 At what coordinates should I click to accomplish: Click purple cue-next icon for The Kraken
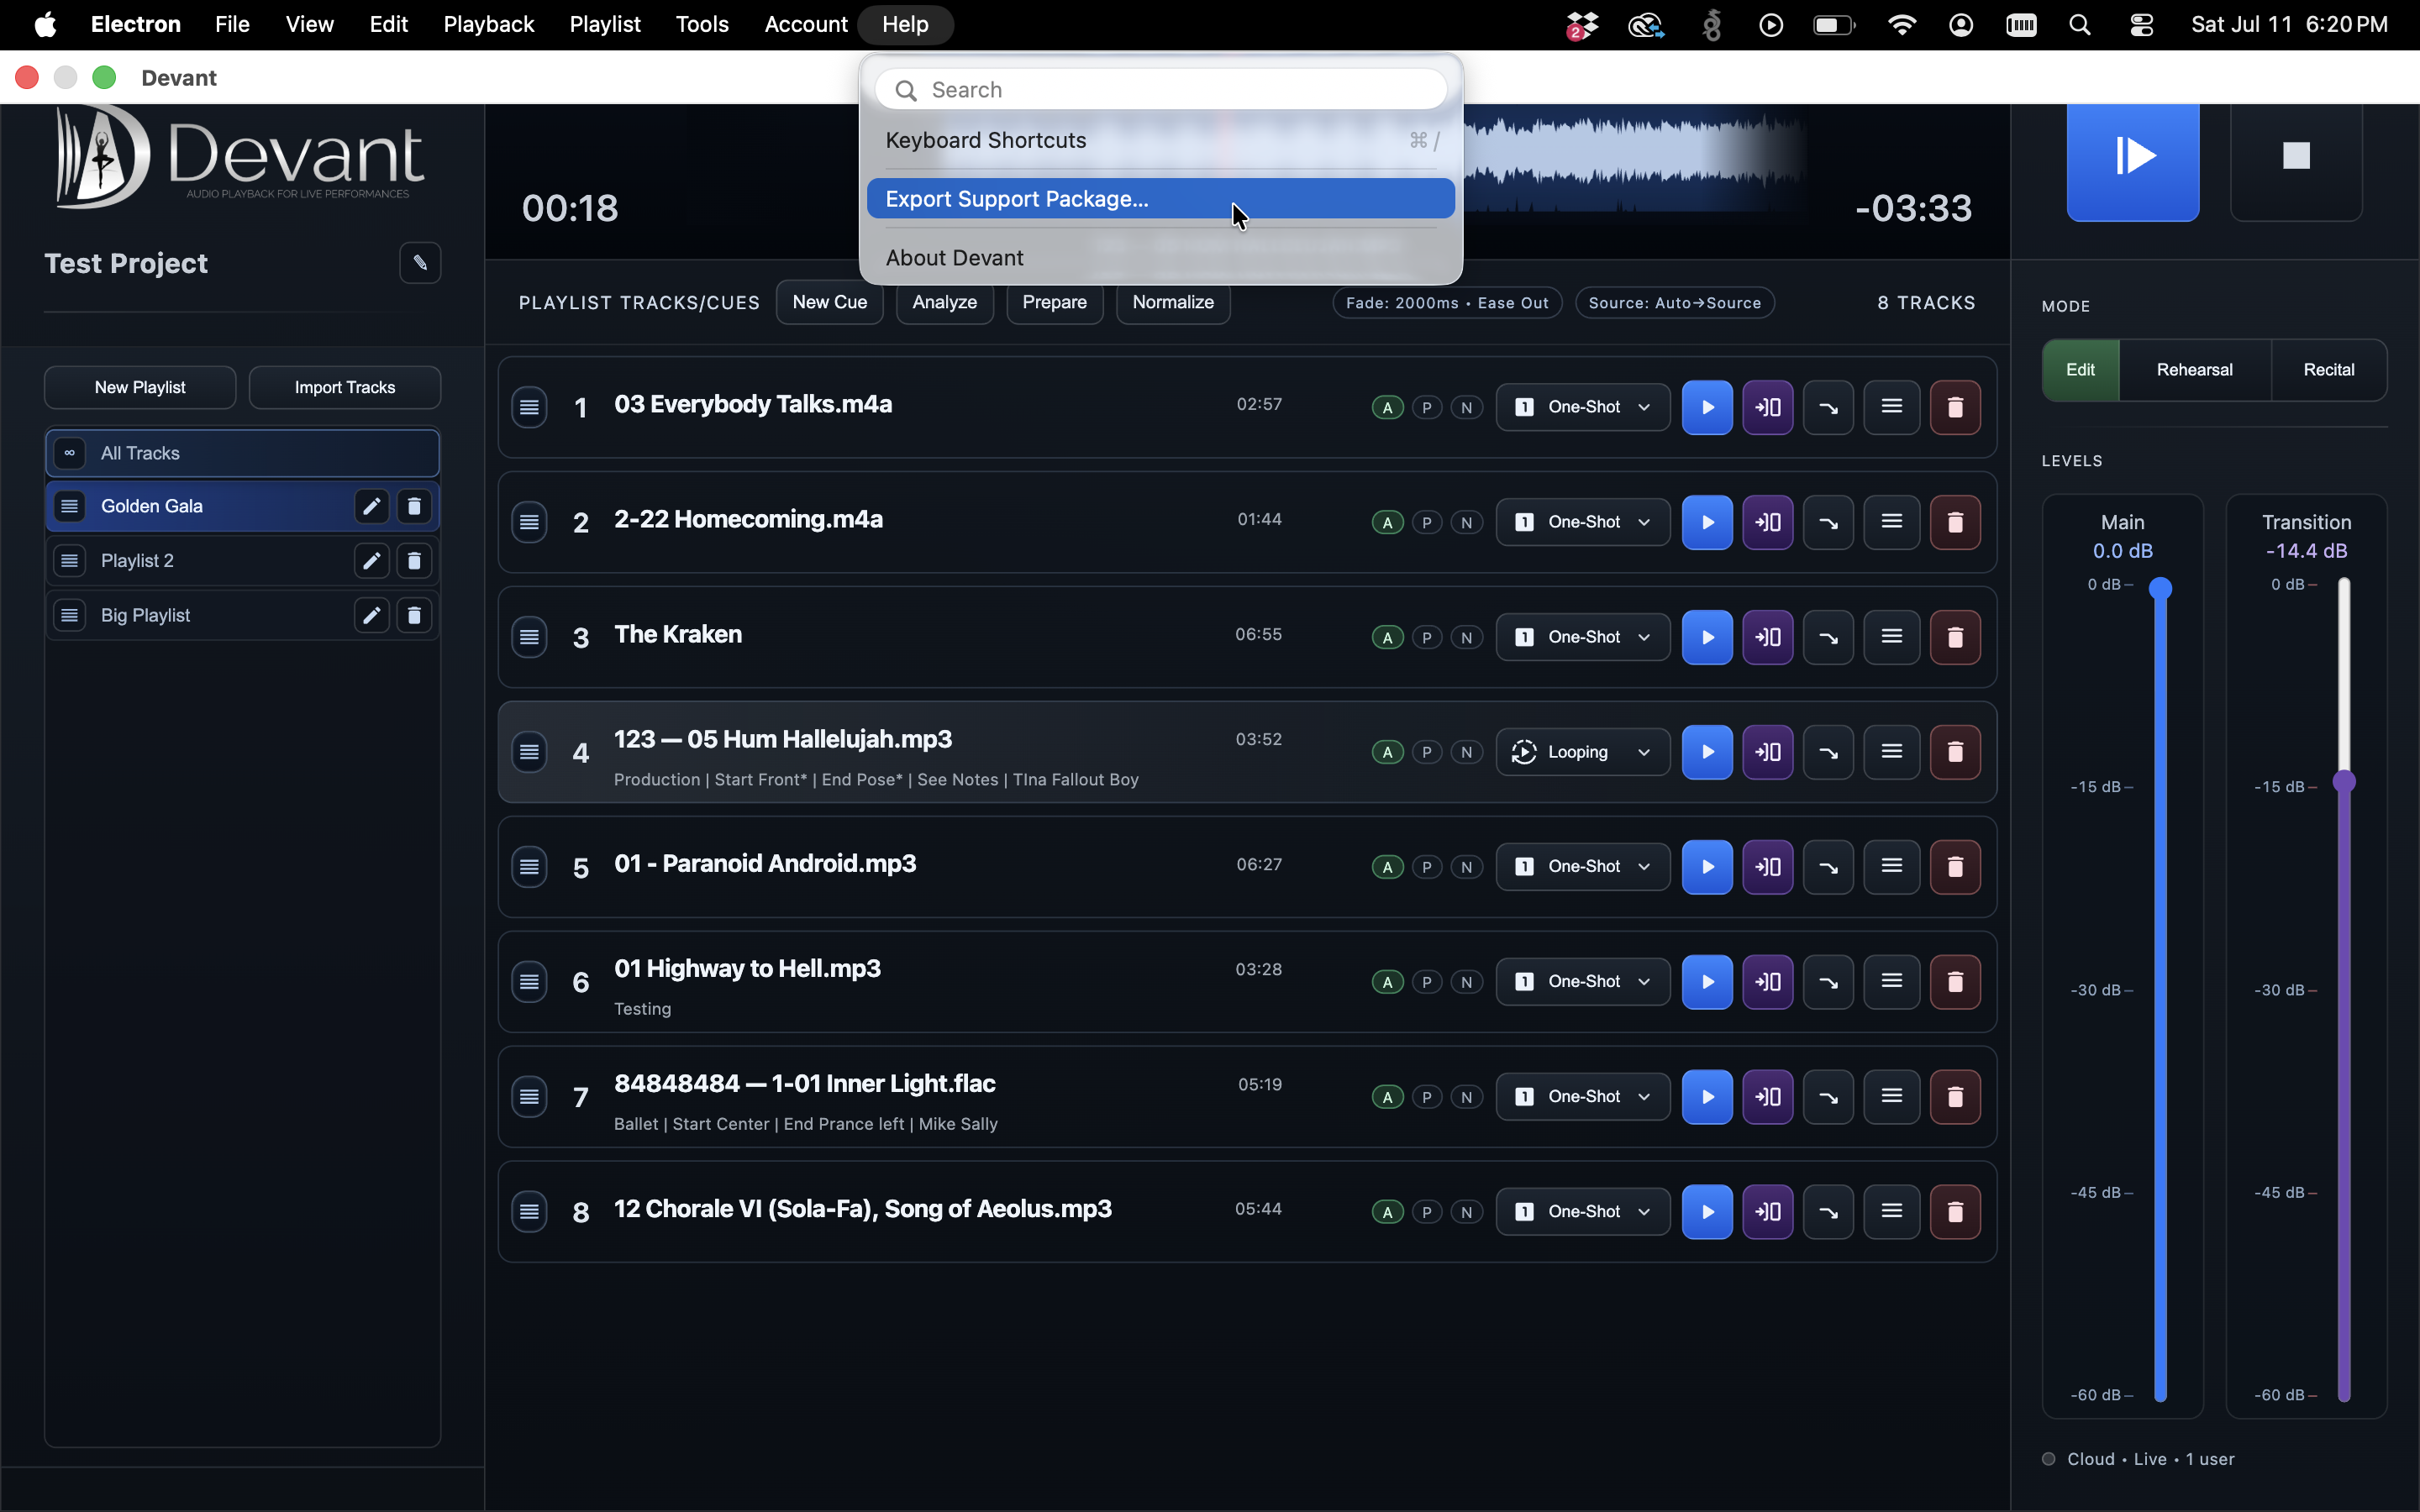pyautogui.click(x=1767, y=637)
